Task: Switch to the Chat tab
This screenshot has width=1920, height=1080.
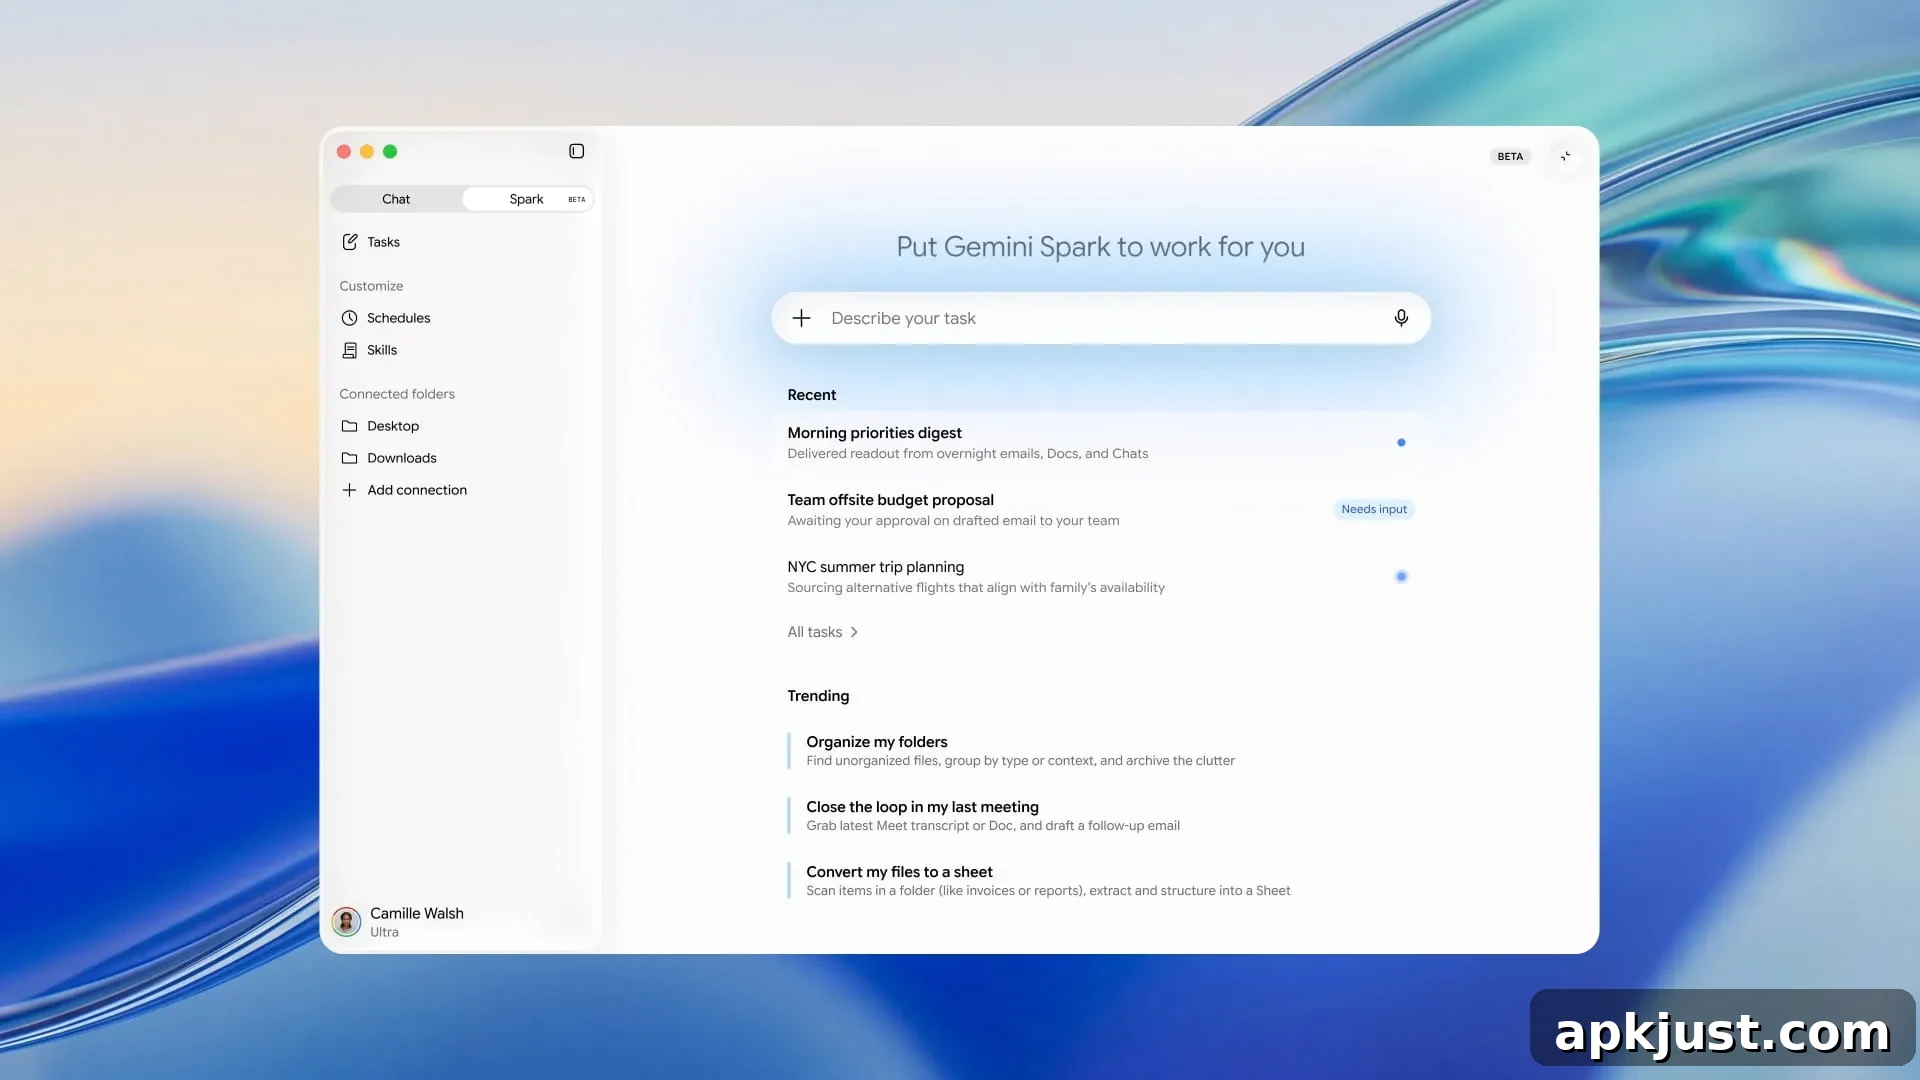Action: point(396,199)
